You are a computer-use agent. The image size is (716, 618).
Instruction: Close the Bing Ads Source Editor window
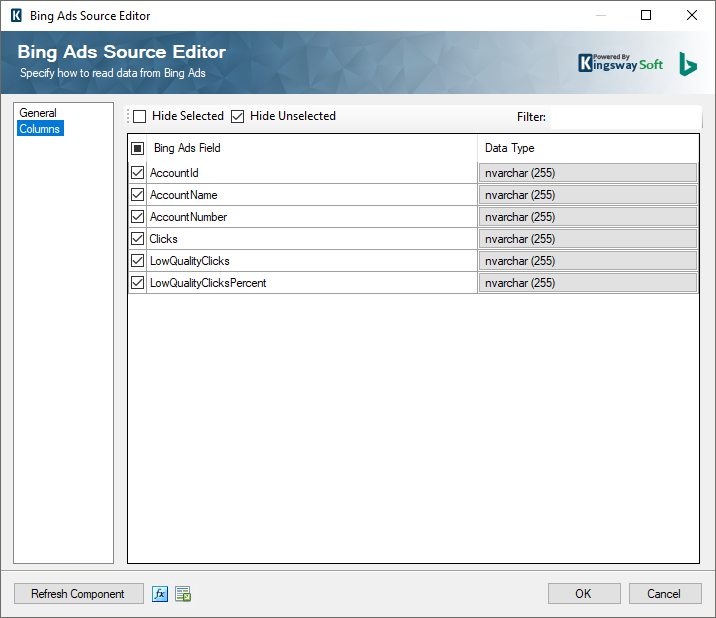tap(692, 16)
